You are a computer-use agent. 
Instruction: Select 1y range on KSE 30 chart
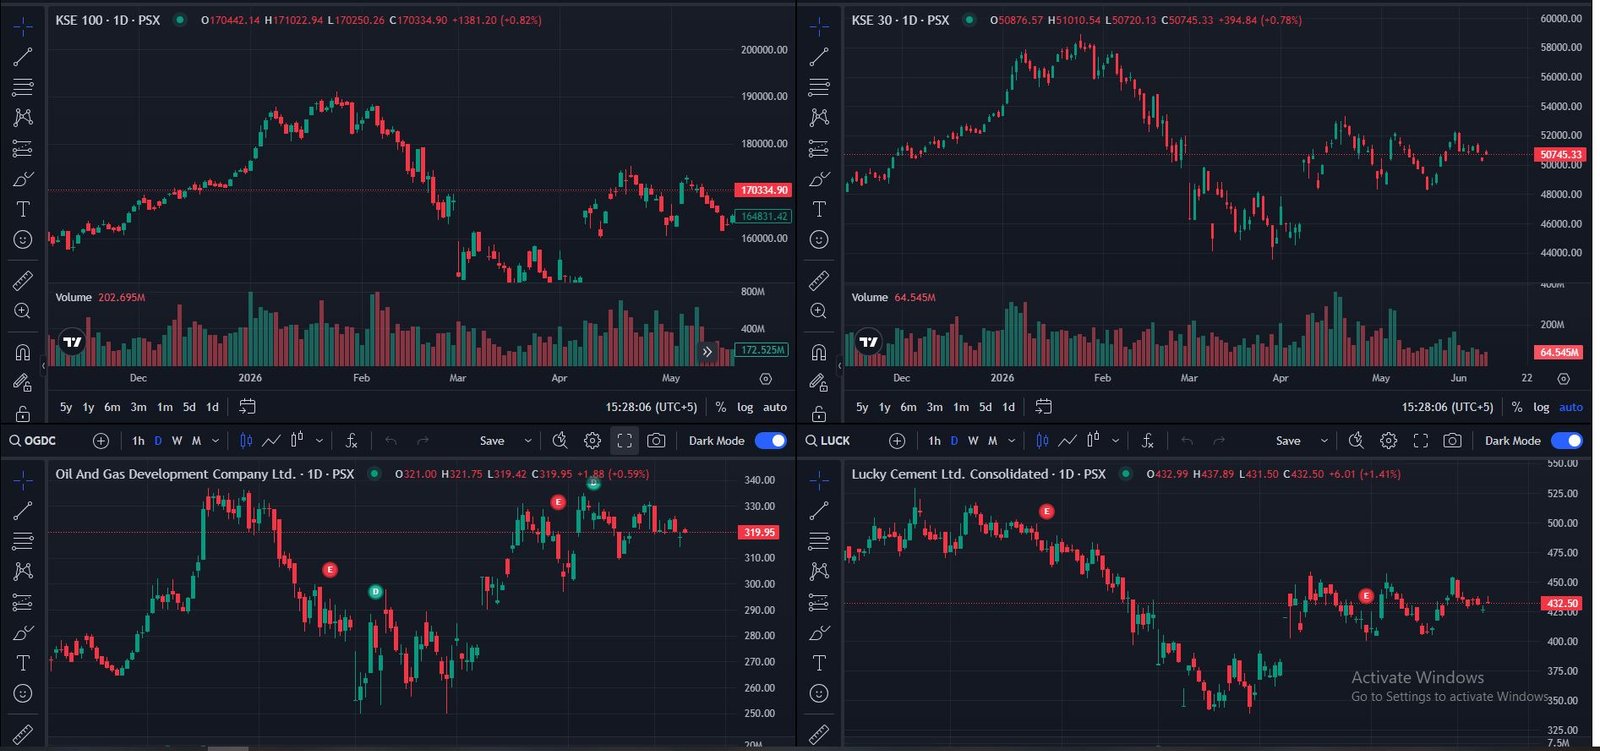point(884,407)
